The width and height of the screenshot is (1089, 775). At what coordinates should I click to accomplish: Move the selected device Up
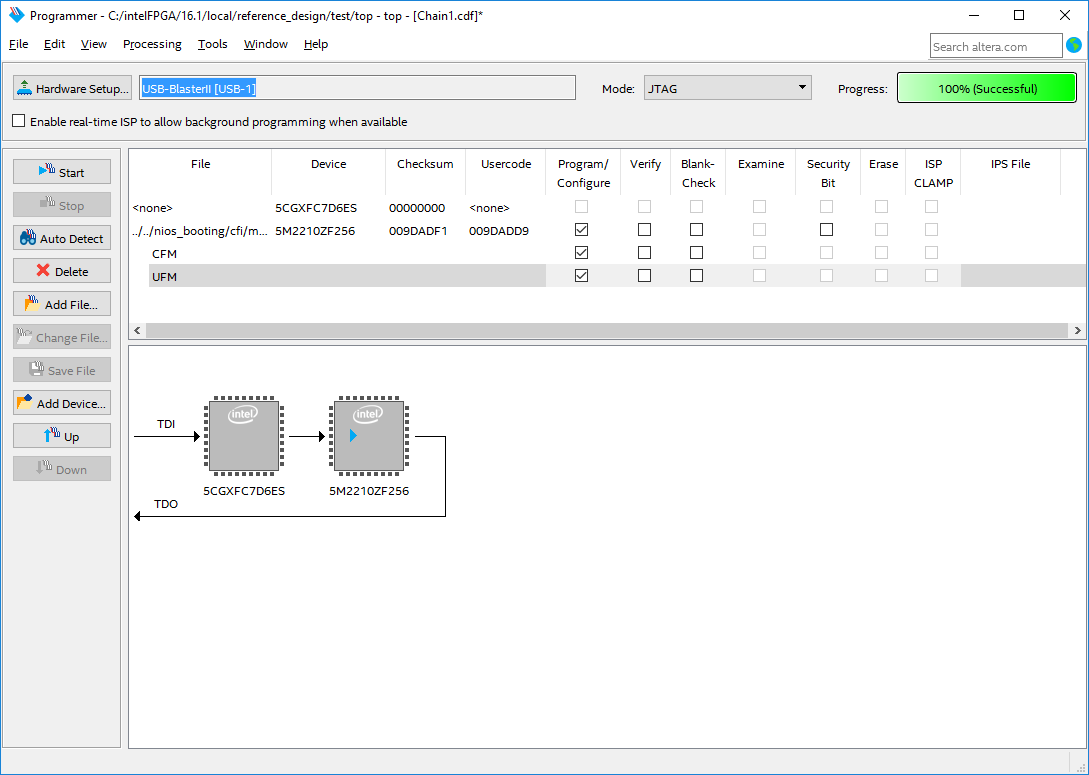click(x=62, y=436)
